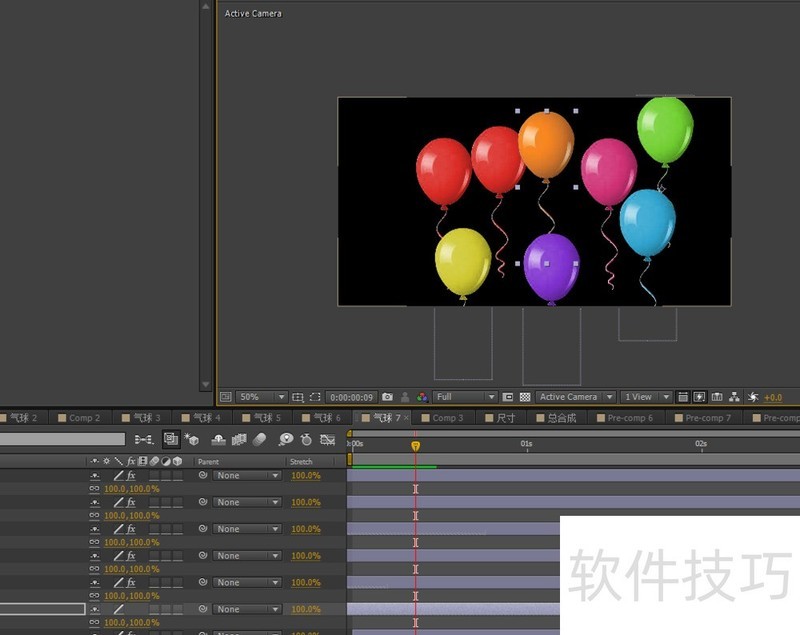Viewport: 800px width, 635px height.
Task: Open the Graph Editor icon
Action: click(327, 439)
